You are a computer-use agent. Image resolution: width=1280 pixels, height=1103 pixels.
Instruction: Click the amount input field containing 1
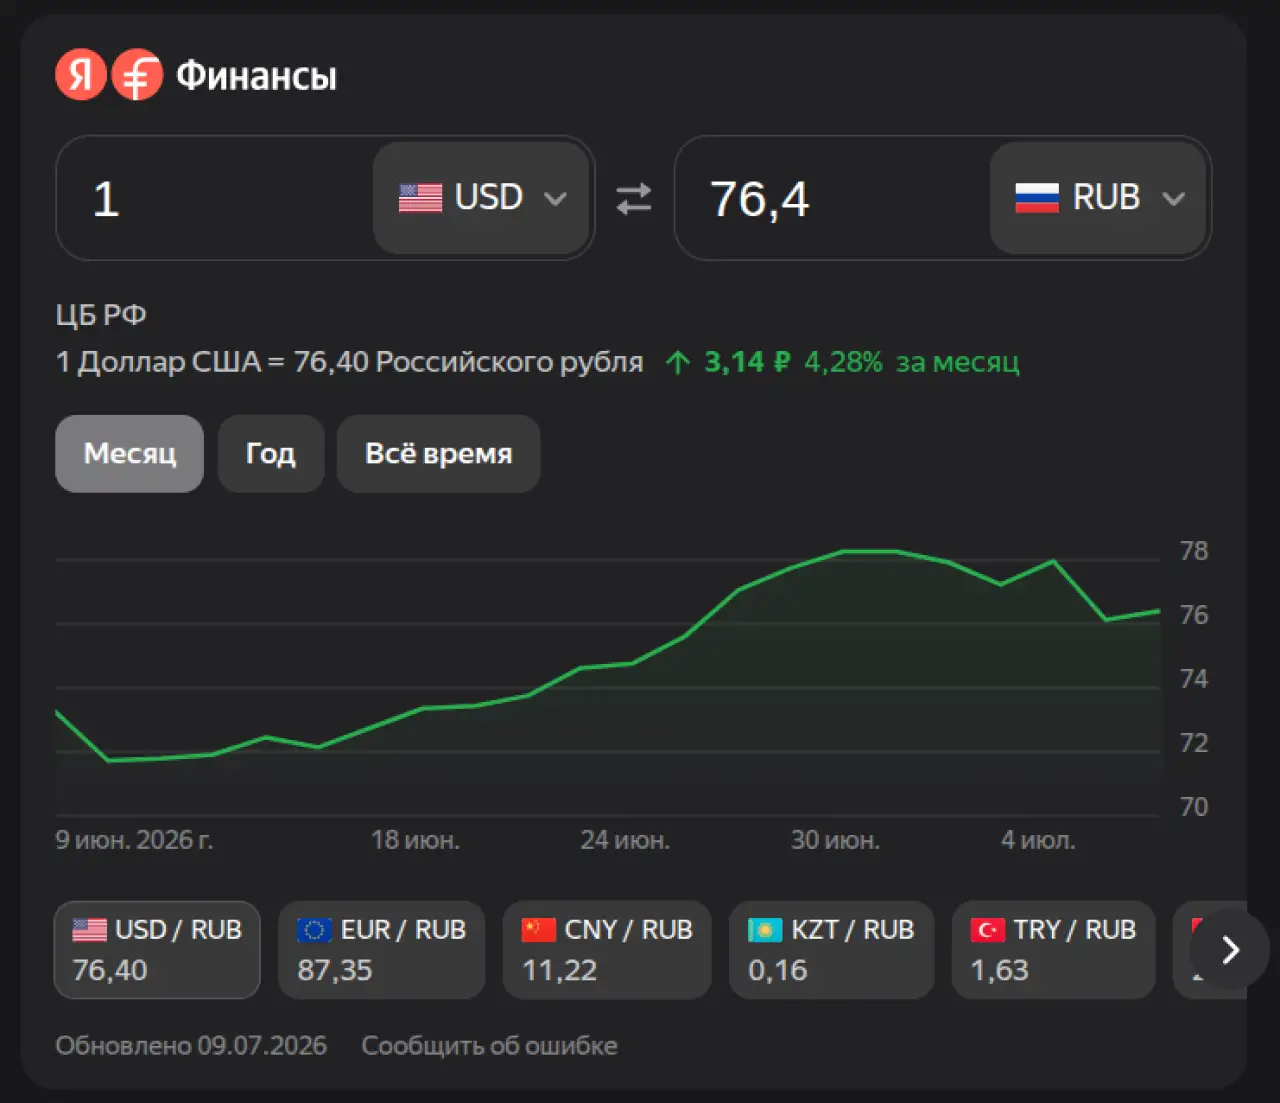pyautogui.click(x=215, y=198)
